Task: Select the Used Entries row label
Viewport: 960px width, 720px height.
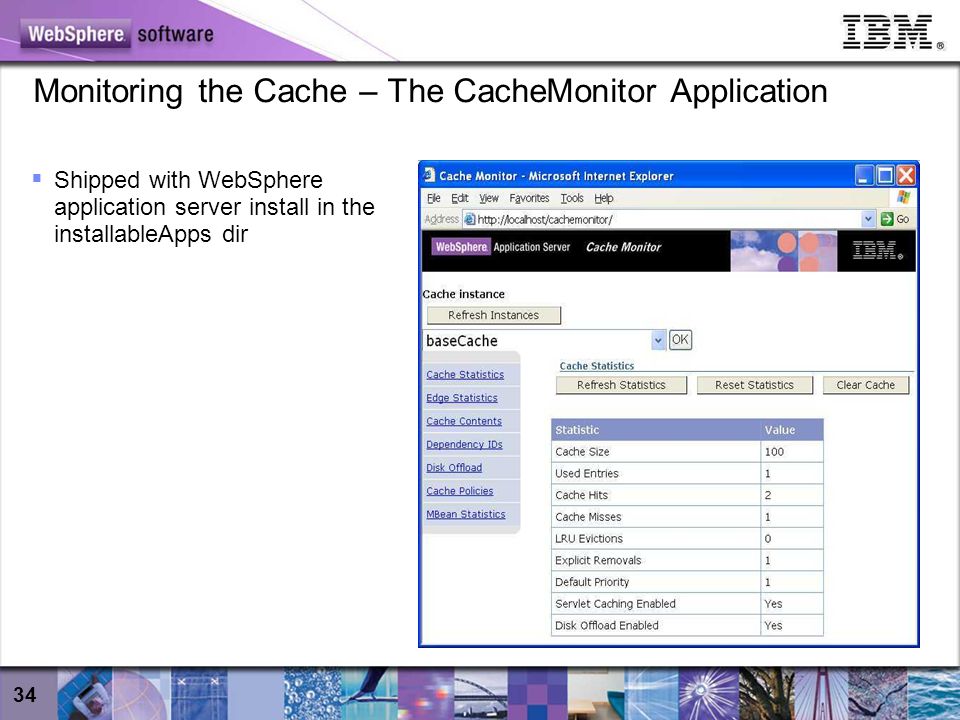Action: point(587,473)
